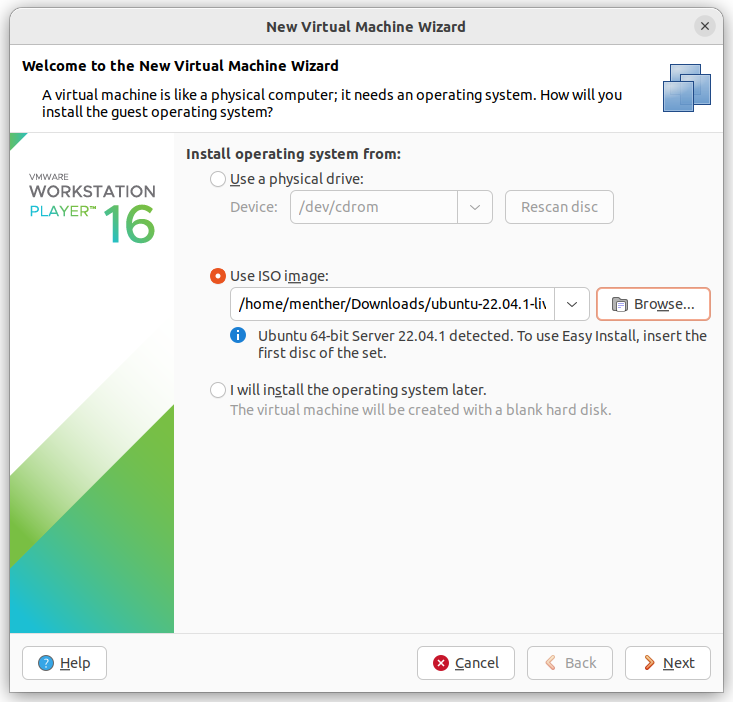
Task: Expand the /dev/cdrom device dropdown
Action: [475, 207]
